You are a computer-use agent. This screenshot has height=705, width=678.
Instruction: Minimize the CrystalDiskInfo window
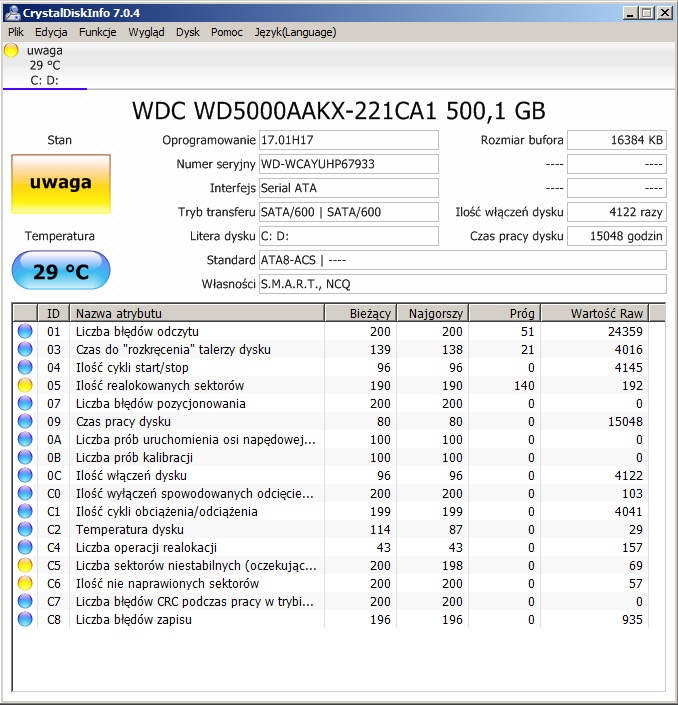(630, 13)
